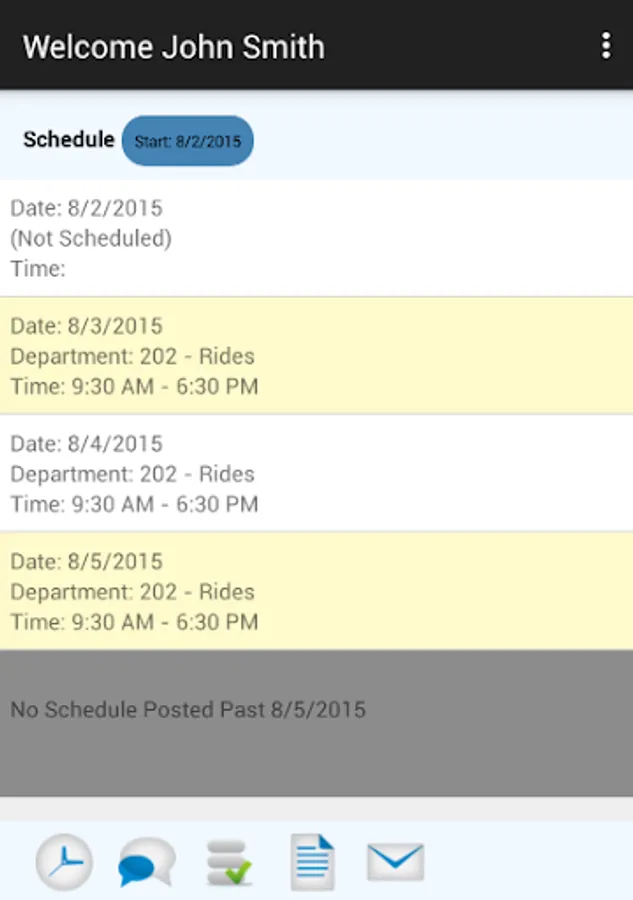Tap the Department line under 8/5/2015
This screenshot has width=633, height=900.
(x=132, y=592)
